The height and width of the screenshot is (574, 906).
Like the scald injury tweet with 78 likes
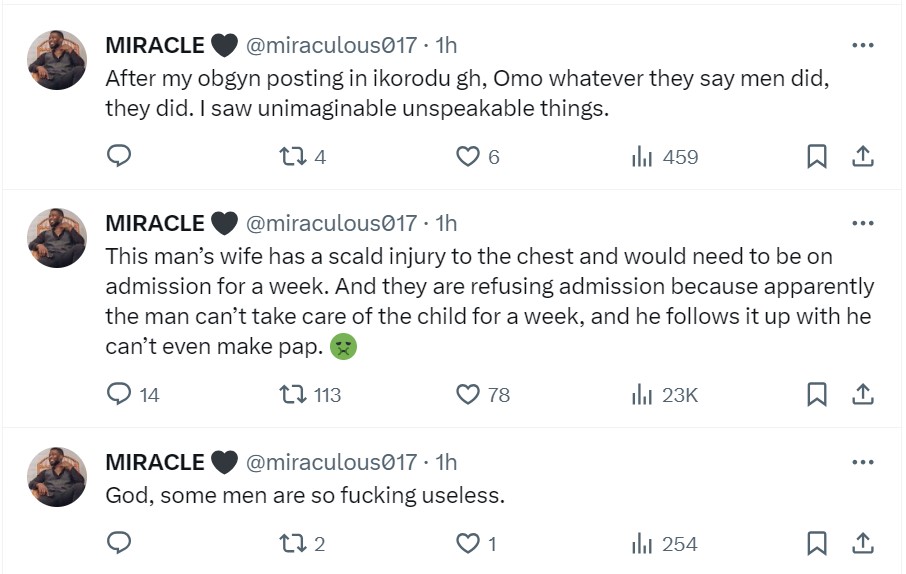pos(467,395)
